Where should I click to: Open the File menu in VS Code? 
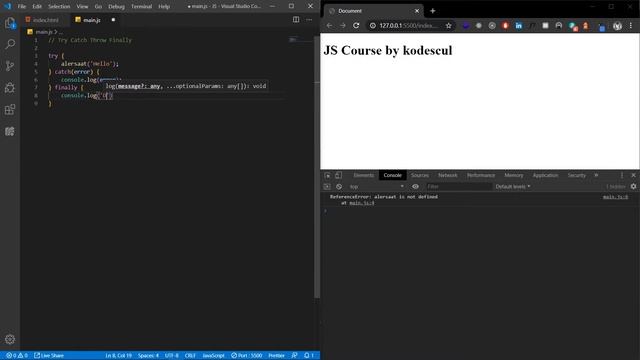[22, 7]
